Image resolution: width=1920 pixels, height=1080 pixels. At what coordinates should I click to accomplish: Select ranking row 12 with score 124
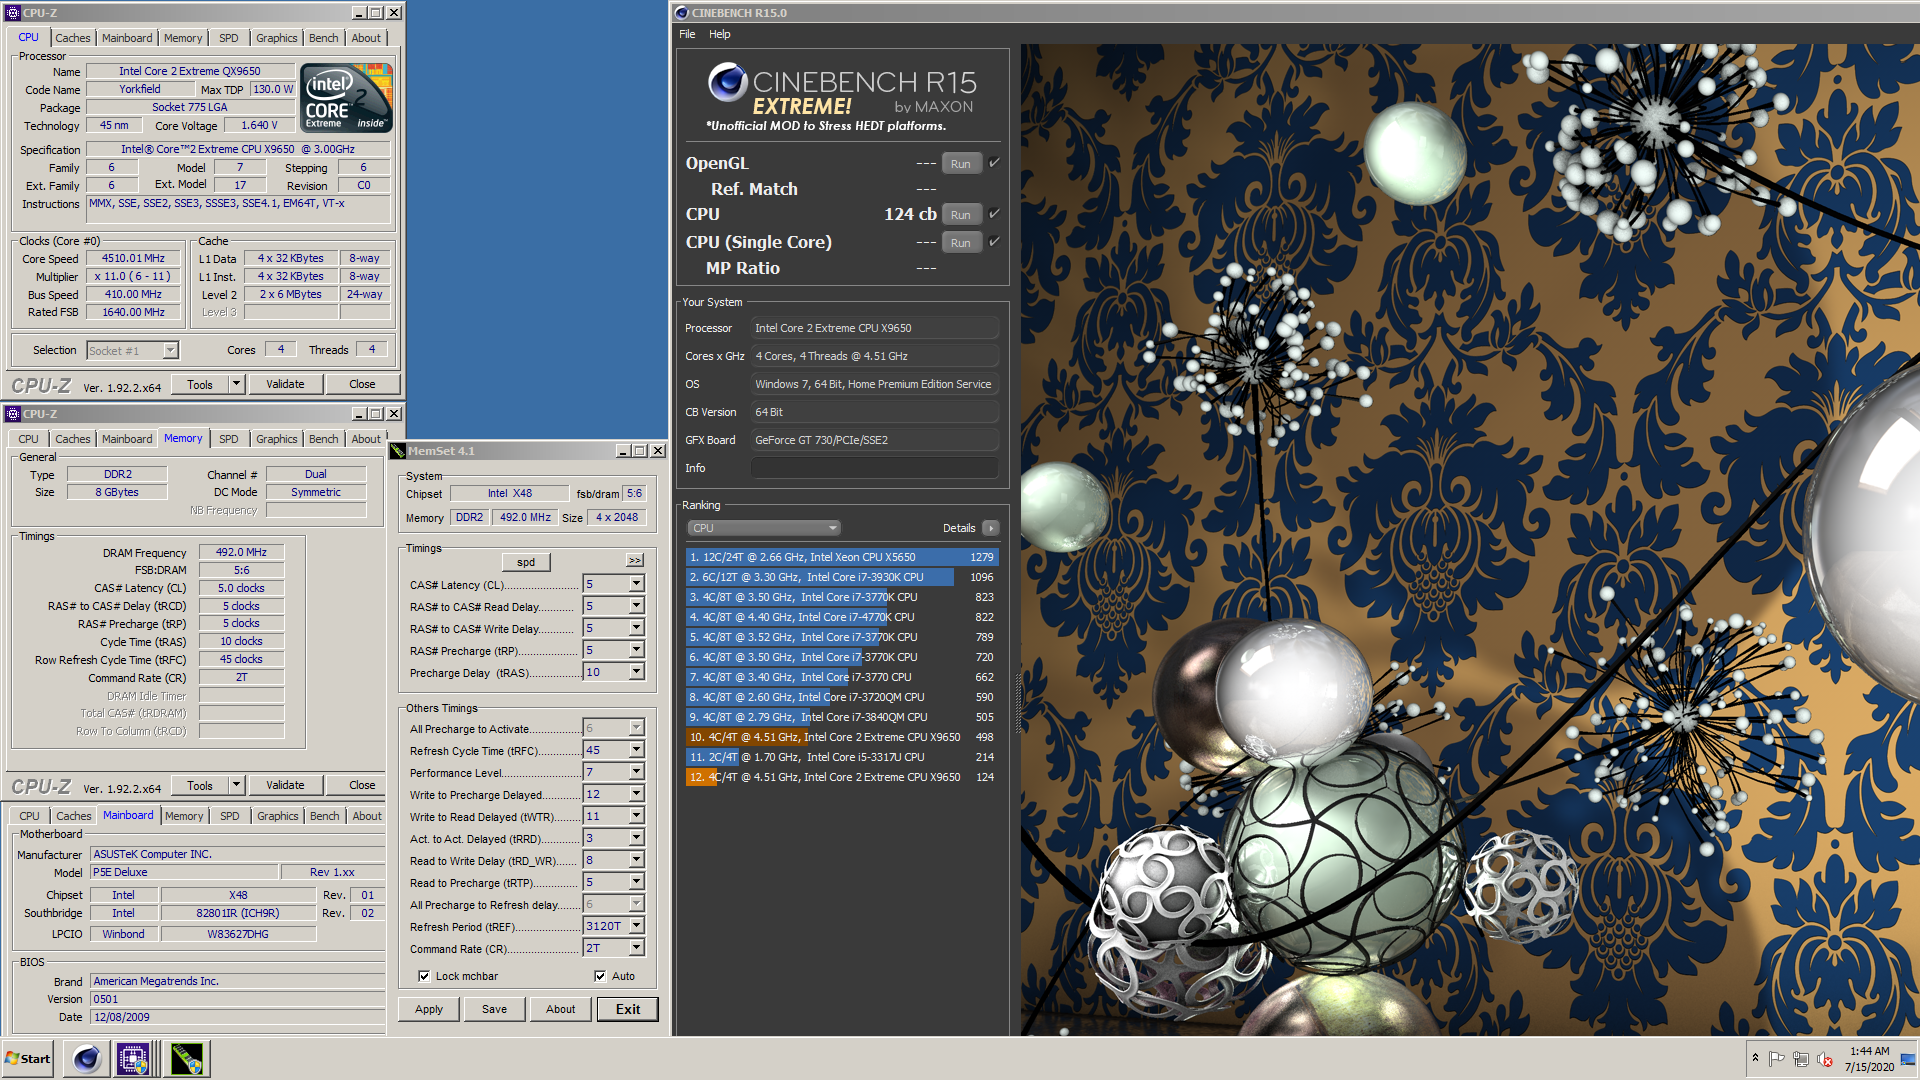(842, 777)
